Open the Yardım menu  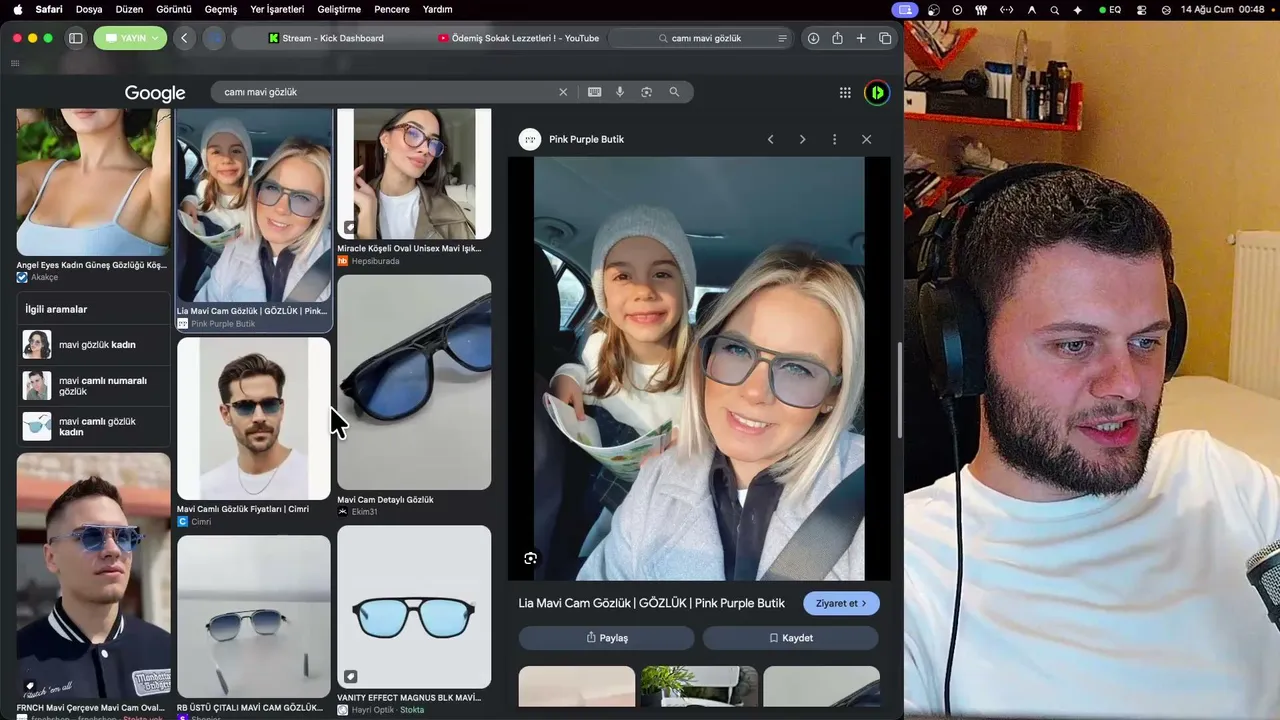click(x=438, y=9)
